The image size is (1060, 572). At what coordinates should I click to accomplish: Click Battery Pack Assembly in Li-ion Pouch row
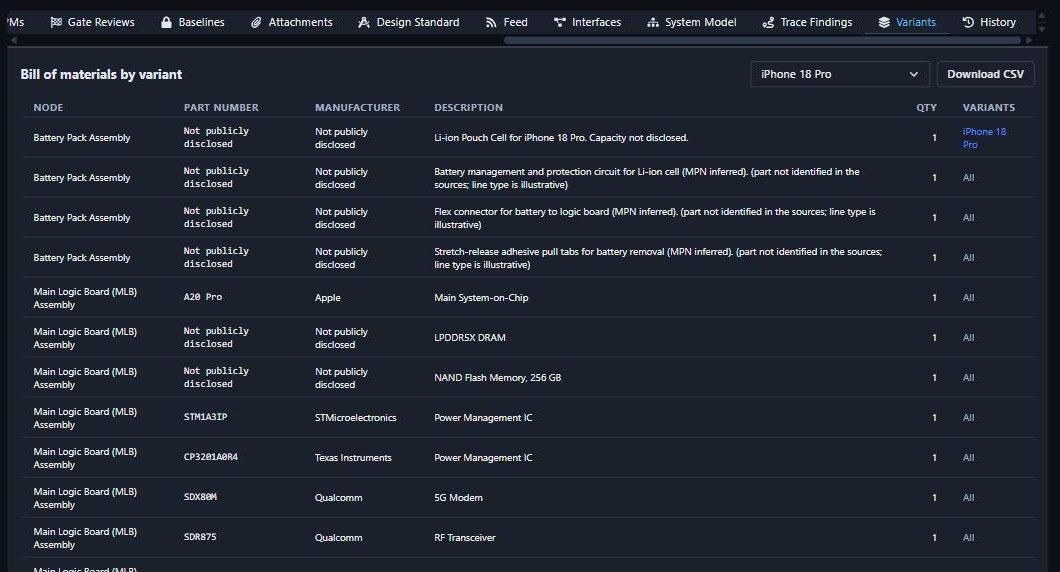pyautogui.click(x=82, y=138)
